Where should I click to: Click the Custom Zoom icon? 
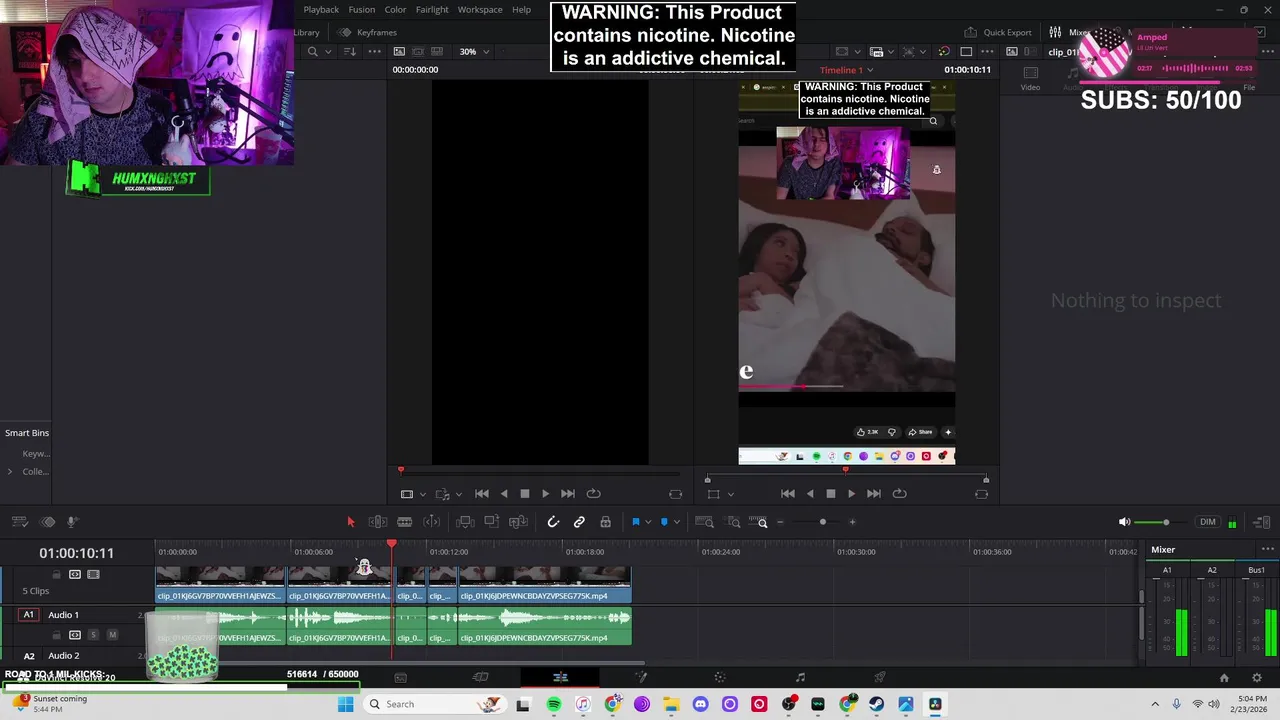click(x=759, y=522)
